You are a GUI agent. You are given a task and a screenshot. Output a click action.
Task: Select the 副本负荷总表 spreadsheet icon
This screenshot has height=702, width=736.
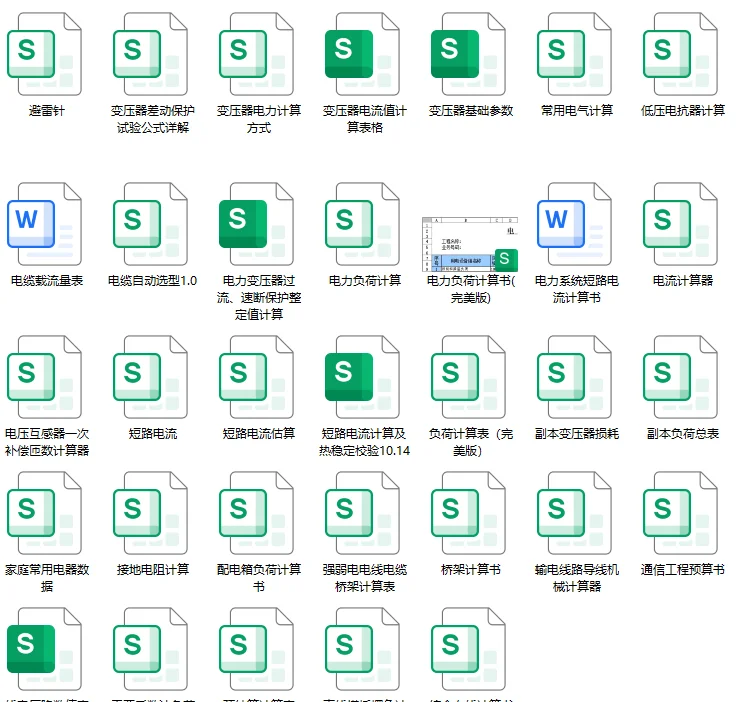pyautogui.click(x=681, y=377)
